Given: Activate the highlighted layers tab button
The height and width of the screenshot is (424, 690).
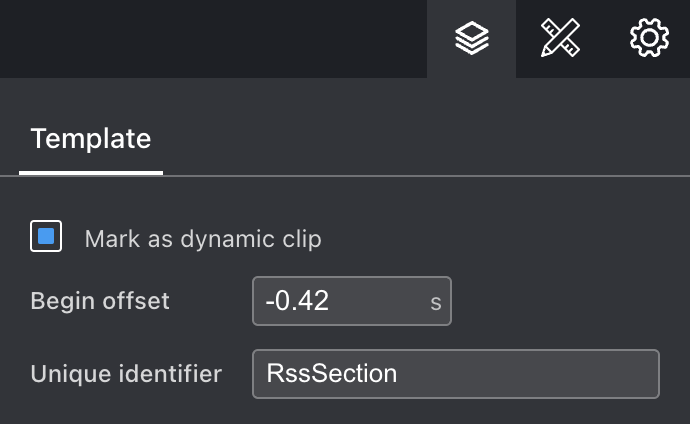Looking at the screenshot, I should pyautogui.click(x=471, y=39).
